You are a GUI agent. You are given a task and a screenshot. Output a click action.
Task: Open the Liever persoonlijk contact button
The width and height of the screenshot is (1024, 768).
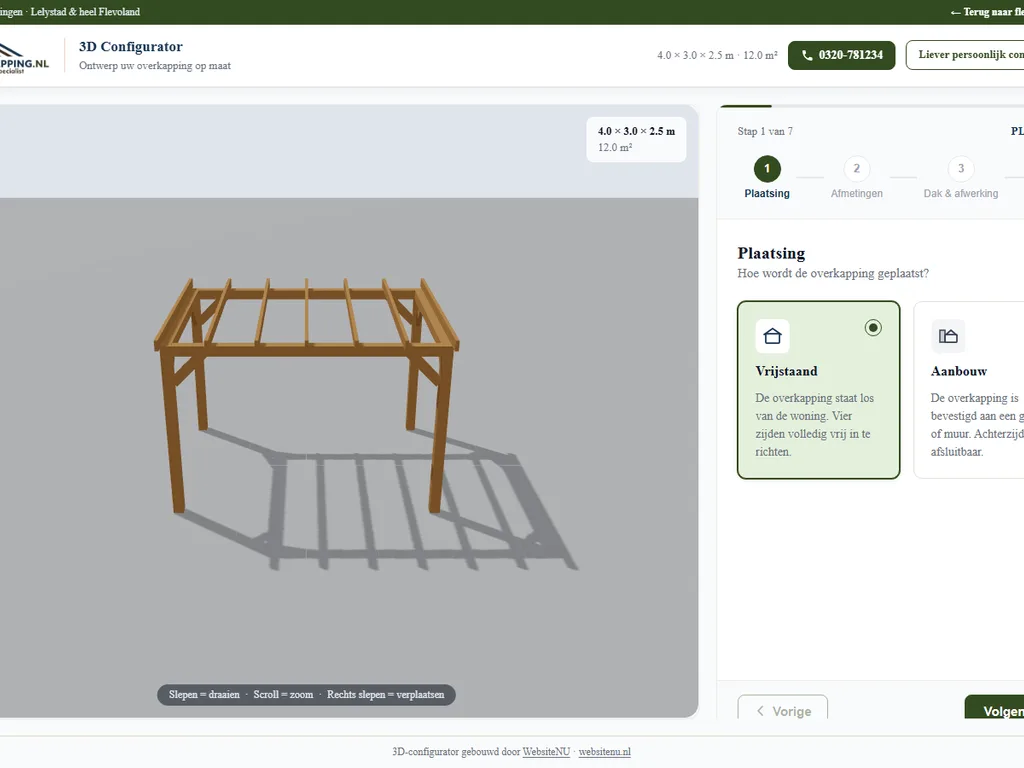pos(965,55)
